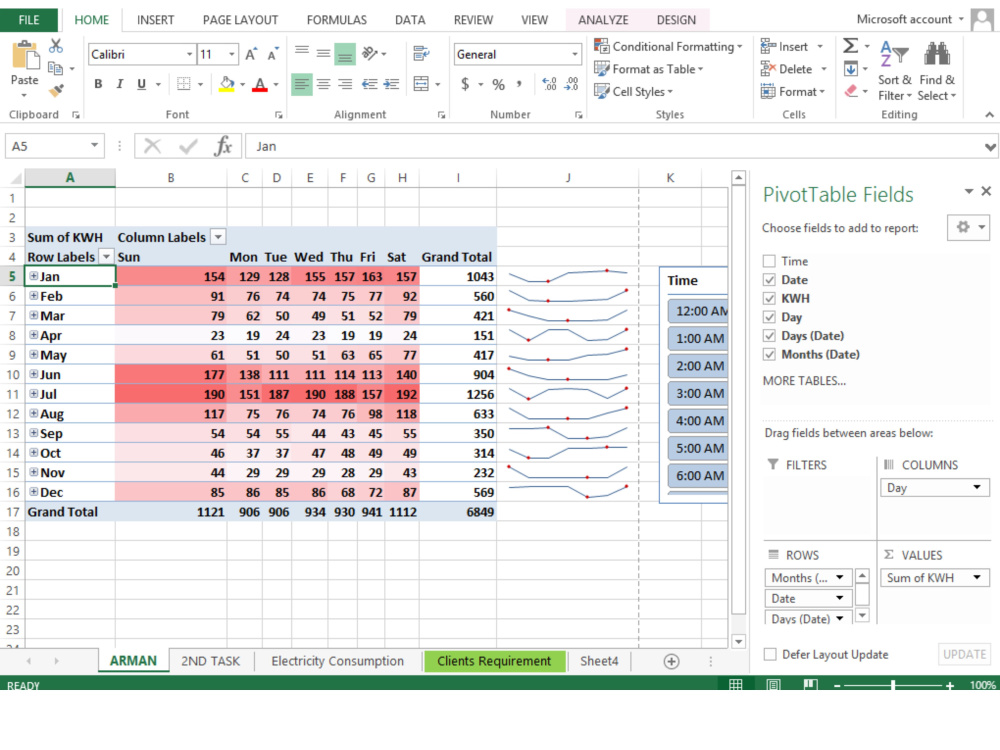The height and width of the screenshot is (750, 1000).
Task: Expand the Jul row group
Action: pyautogui.click(x=33, y=393)
